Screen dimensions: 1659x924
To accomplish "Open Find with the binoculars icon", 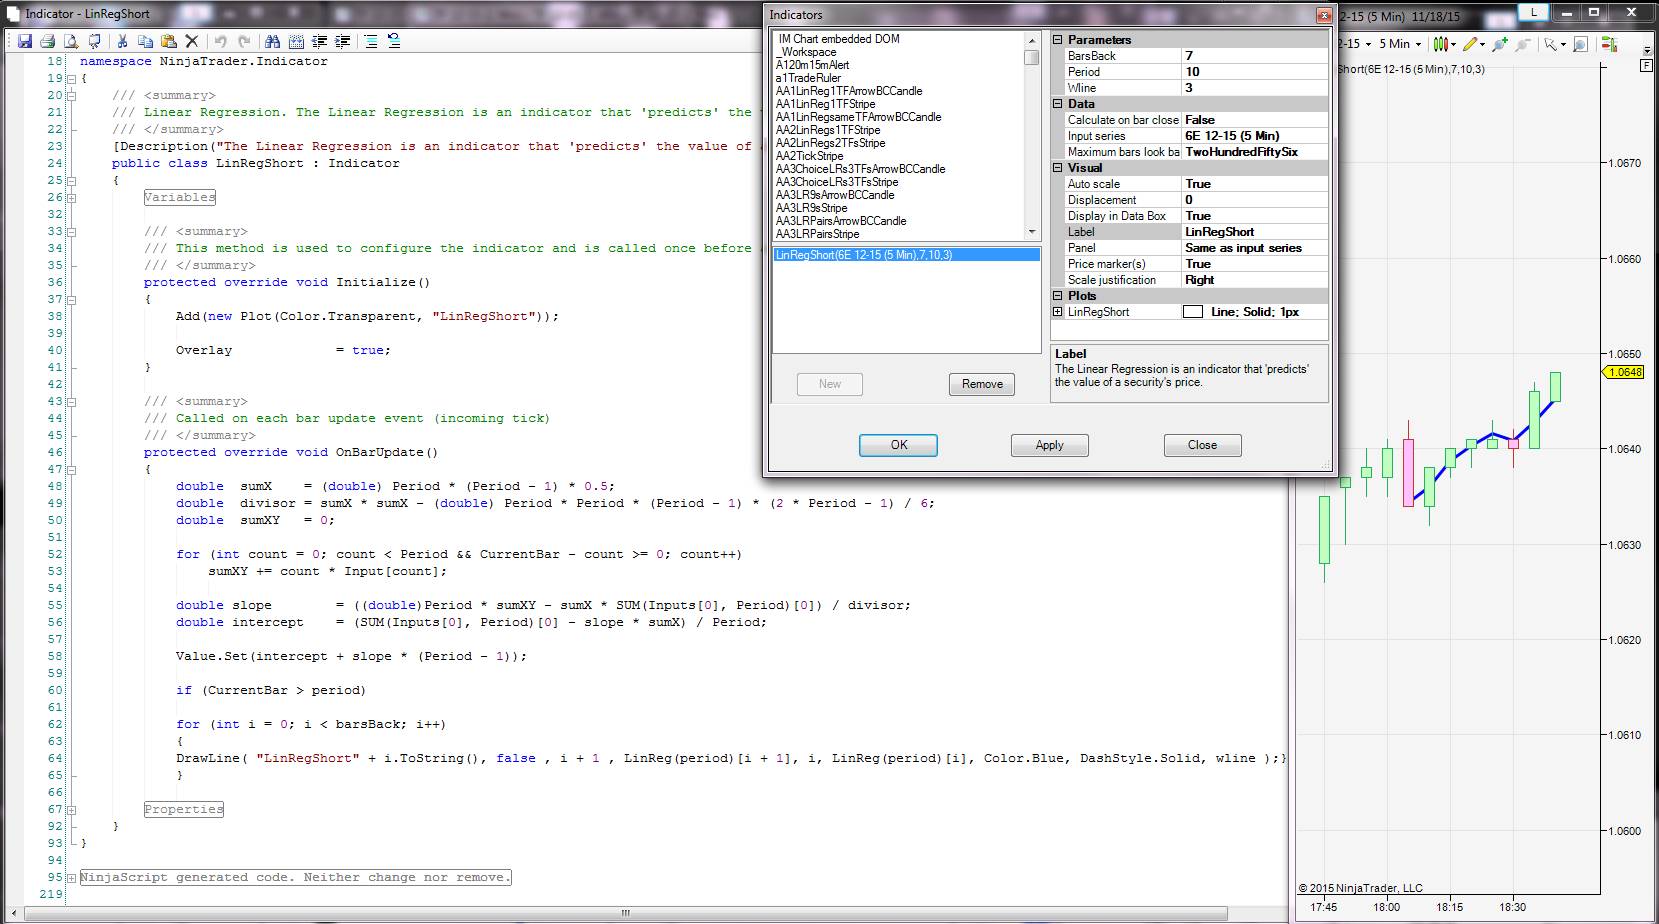I will [272, 42].
